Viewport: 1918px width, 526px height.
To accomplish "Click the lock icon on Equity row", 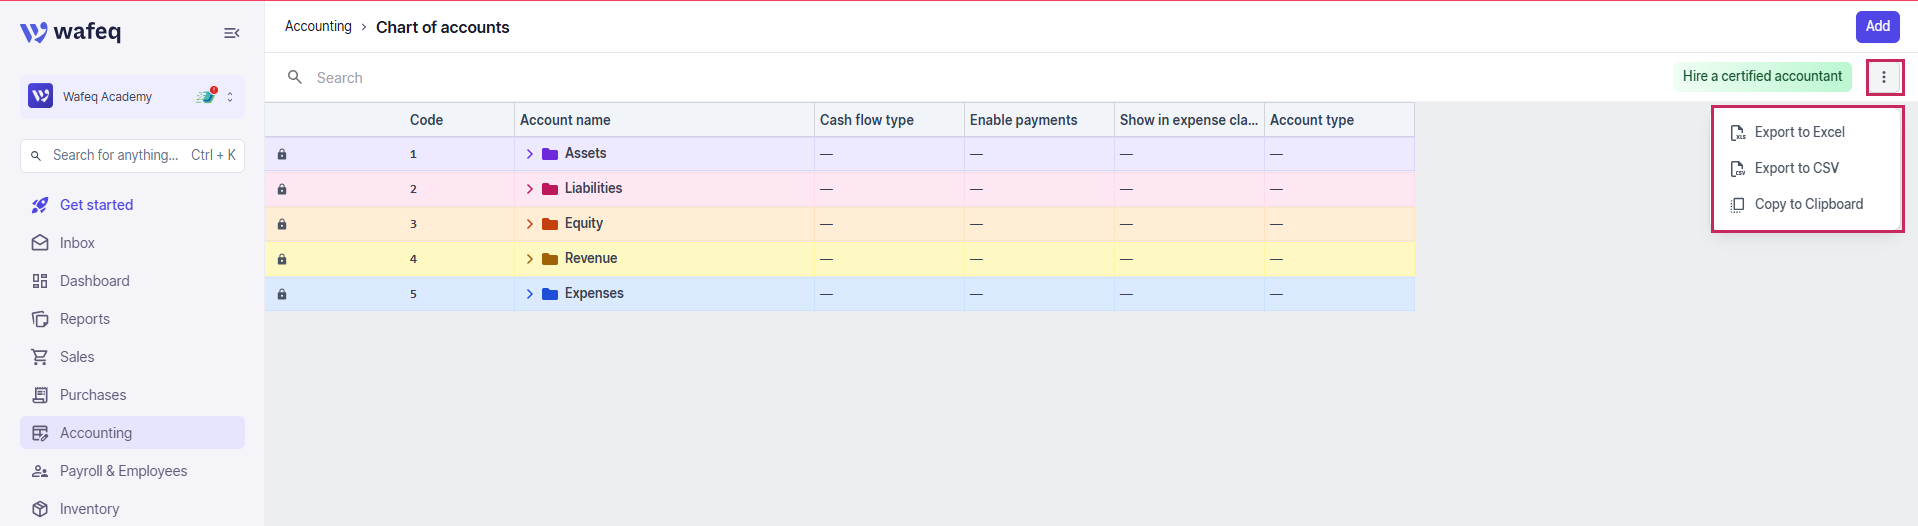I will 282,224.
